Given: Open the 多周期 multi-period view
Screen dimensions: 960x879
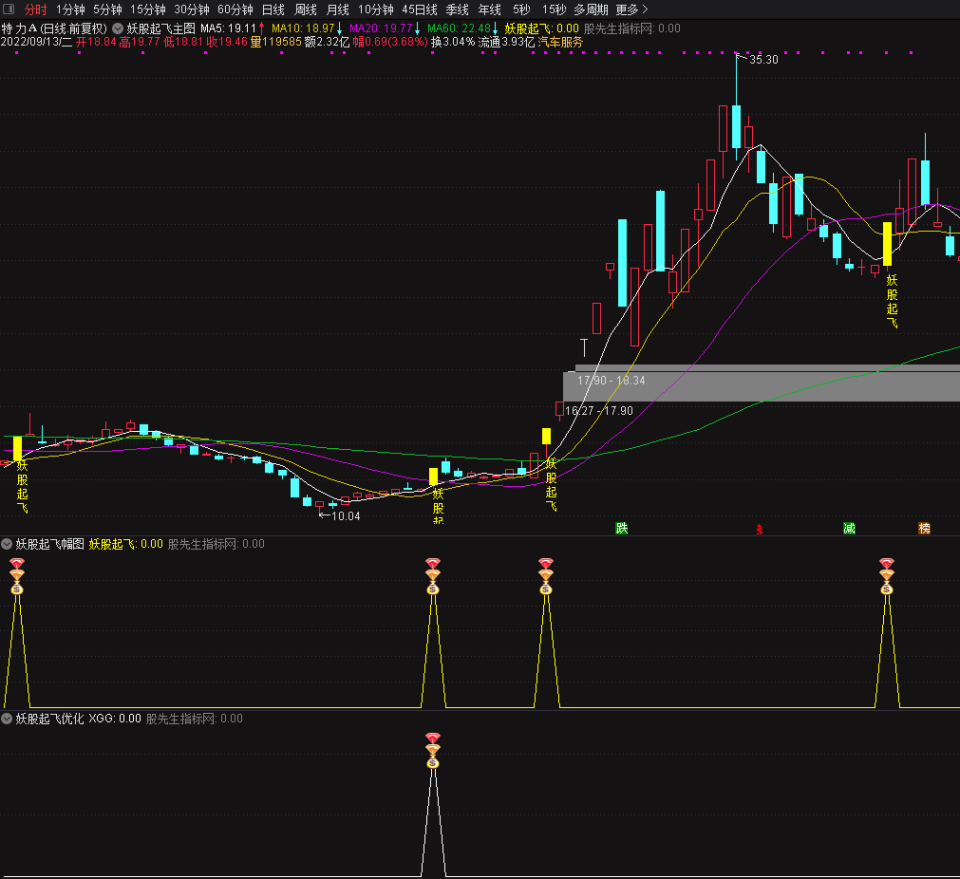Looking at the screenshot, I should pos(591,10).
